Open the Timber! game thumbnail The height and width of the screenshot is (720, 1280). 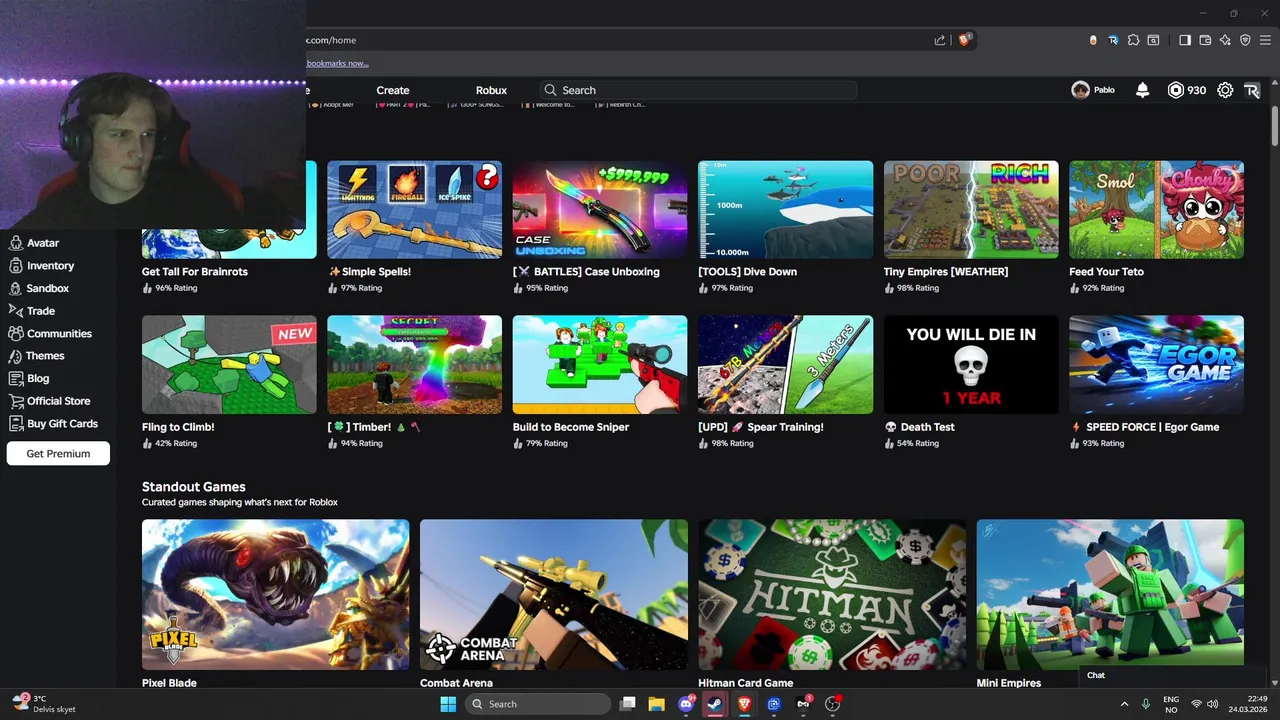[x=414, y=365]
